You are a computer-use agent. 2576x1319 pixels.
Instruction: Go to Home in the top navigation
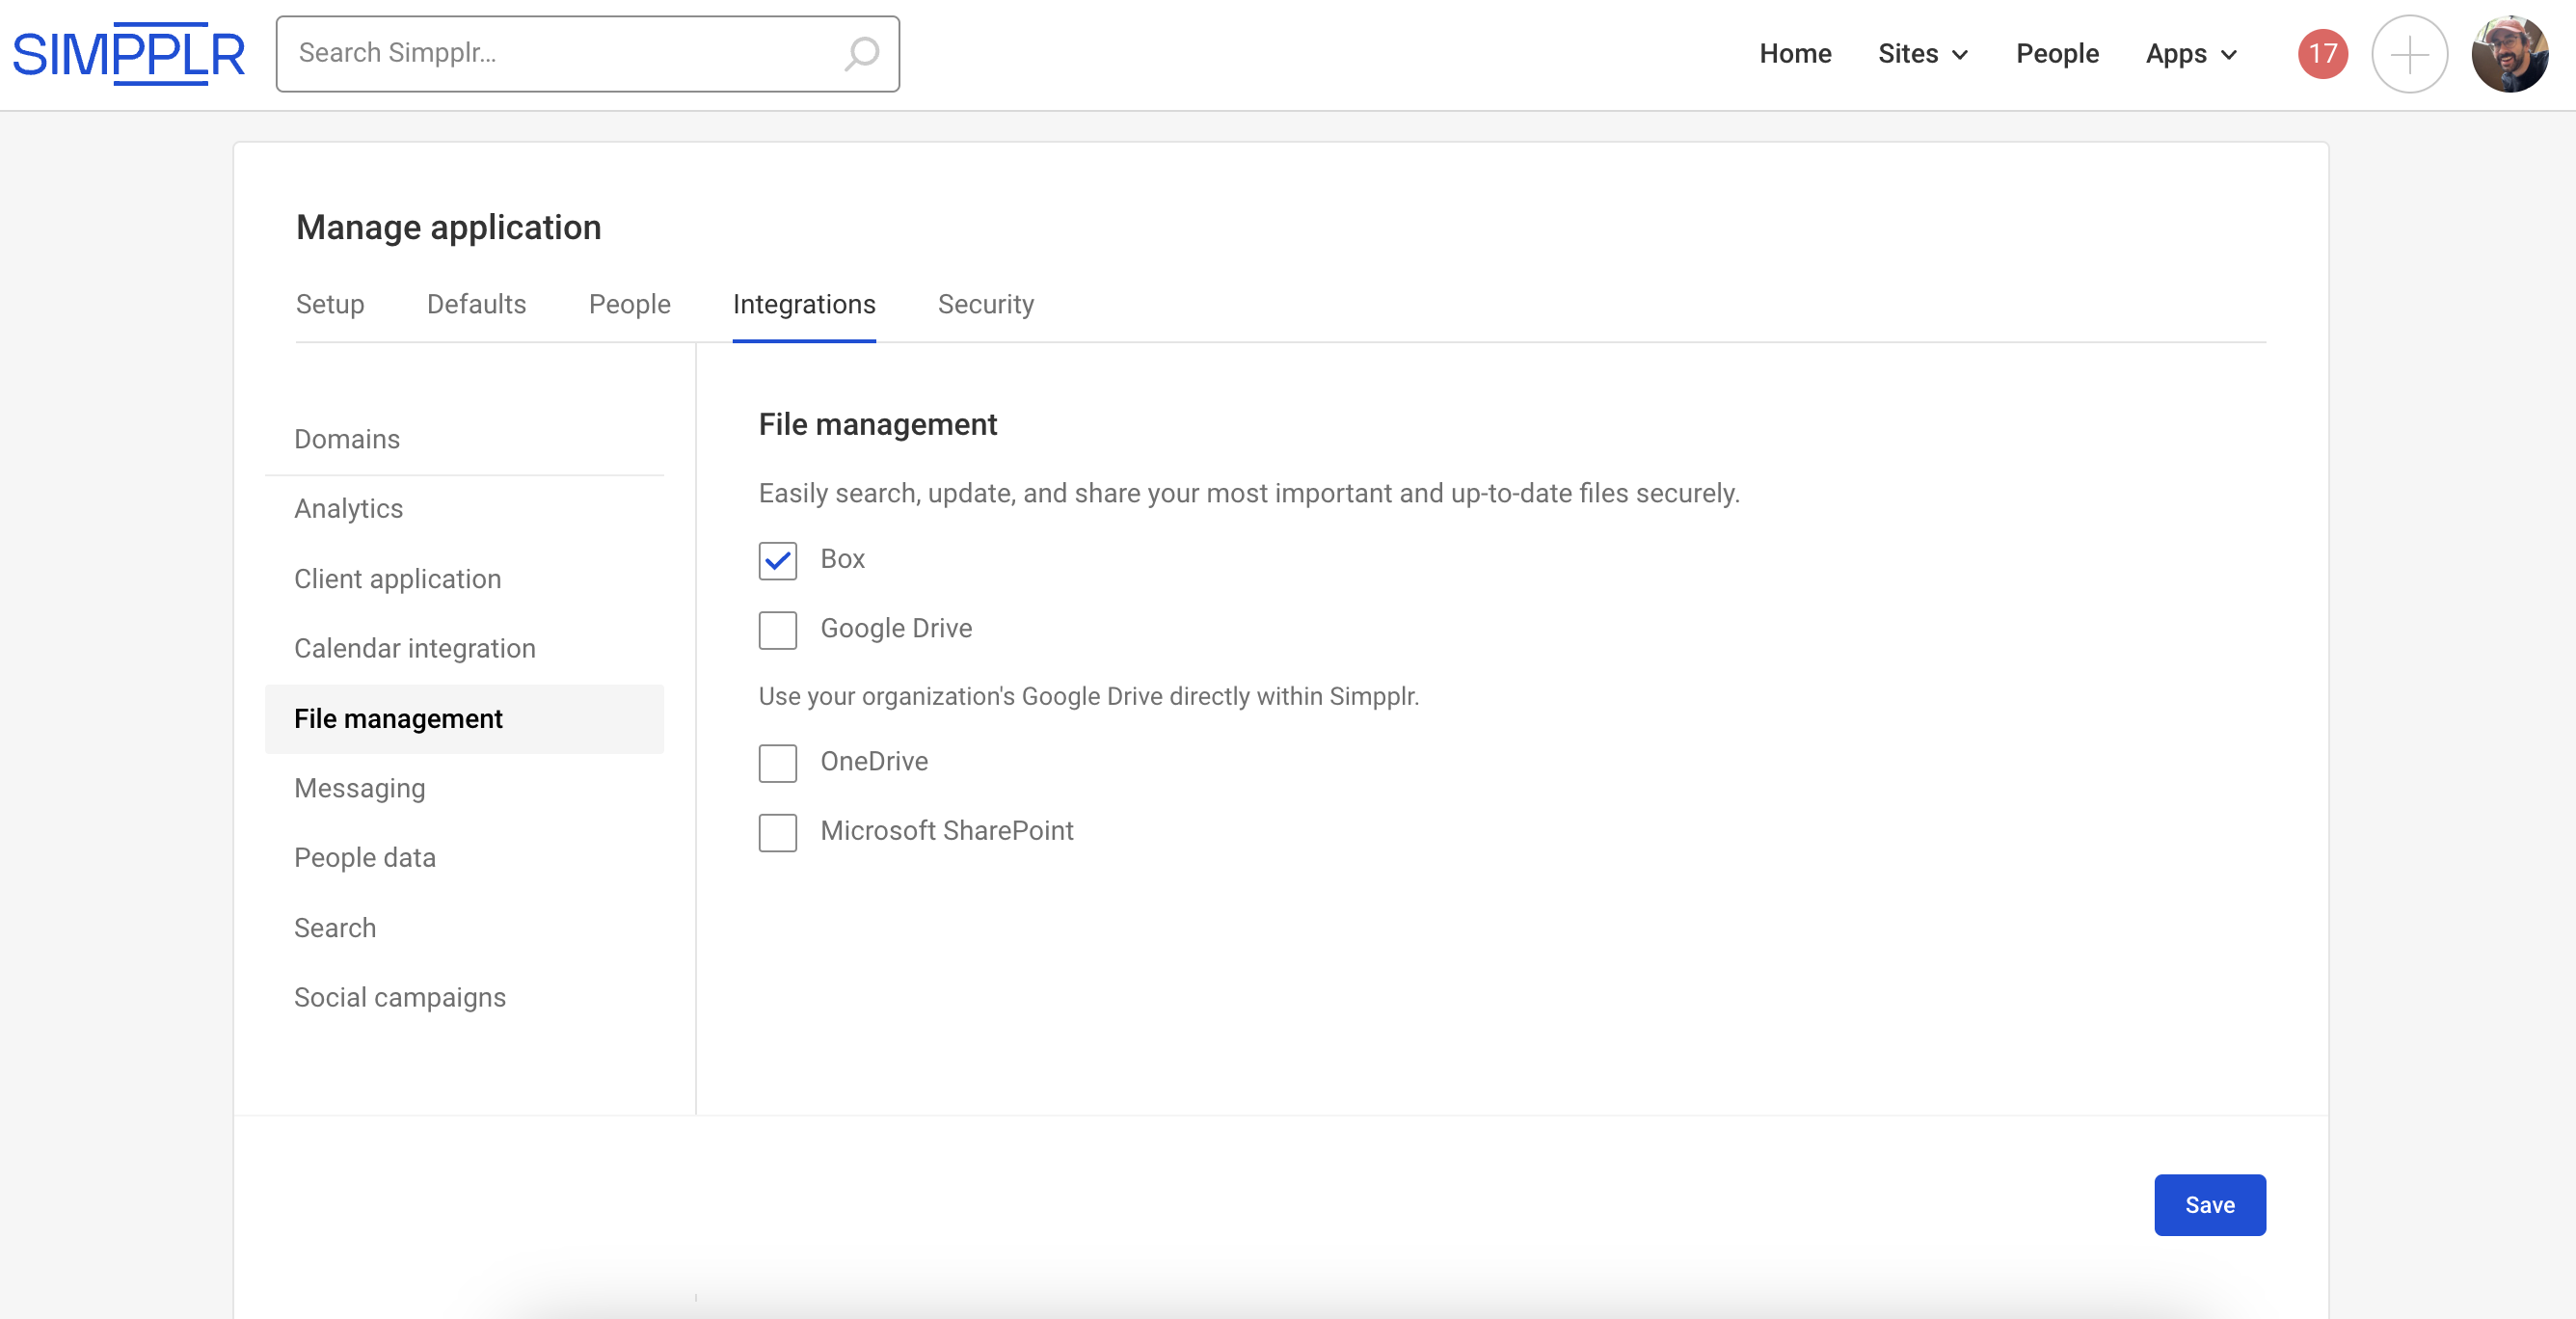coord(1794,54)
